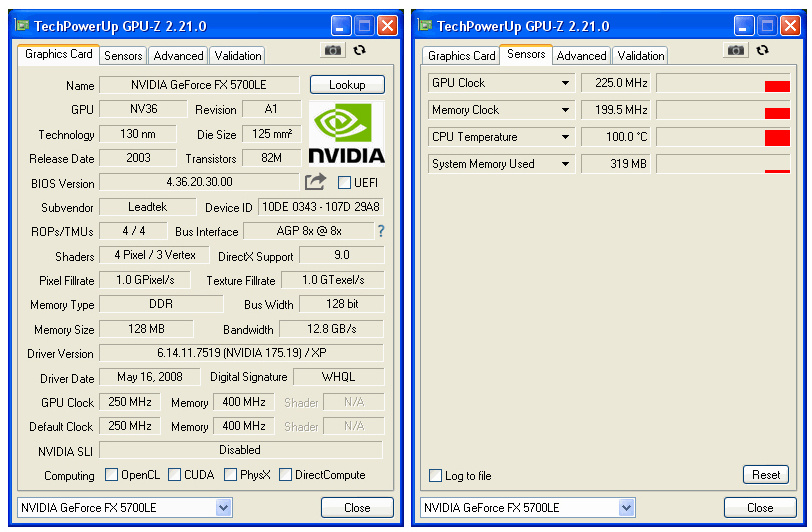Click the Digital Signature WHQL value
Viewport: 812px width, 532px height.
(339, 377)
